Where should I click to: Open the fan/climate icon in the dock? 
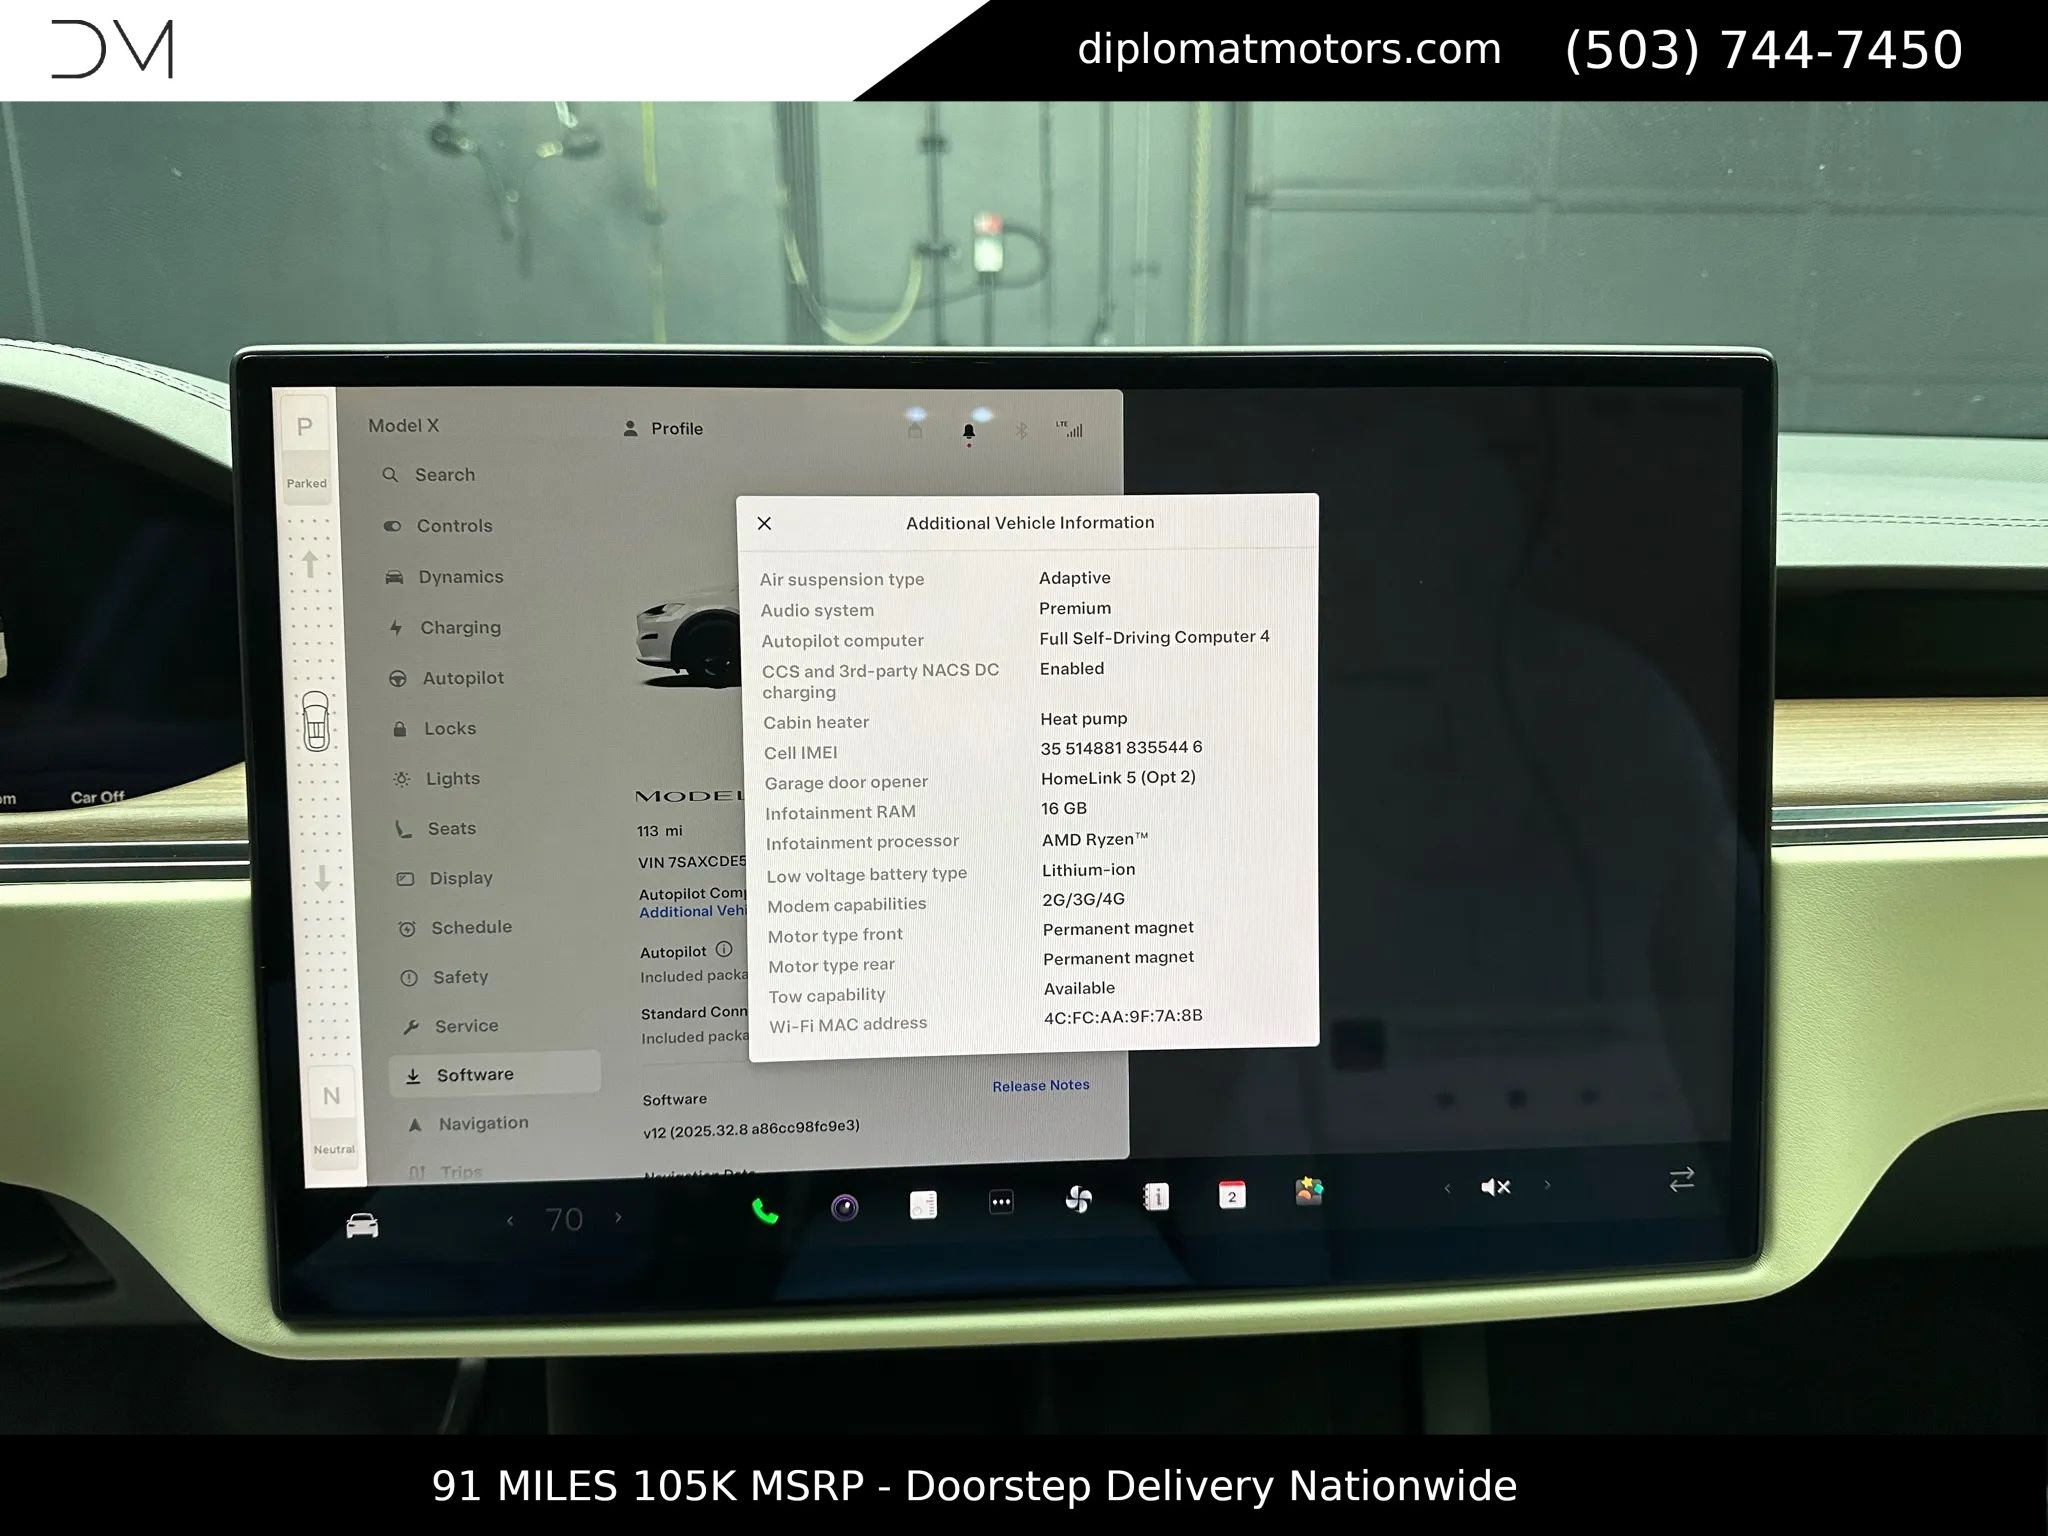[1076, 1201]
